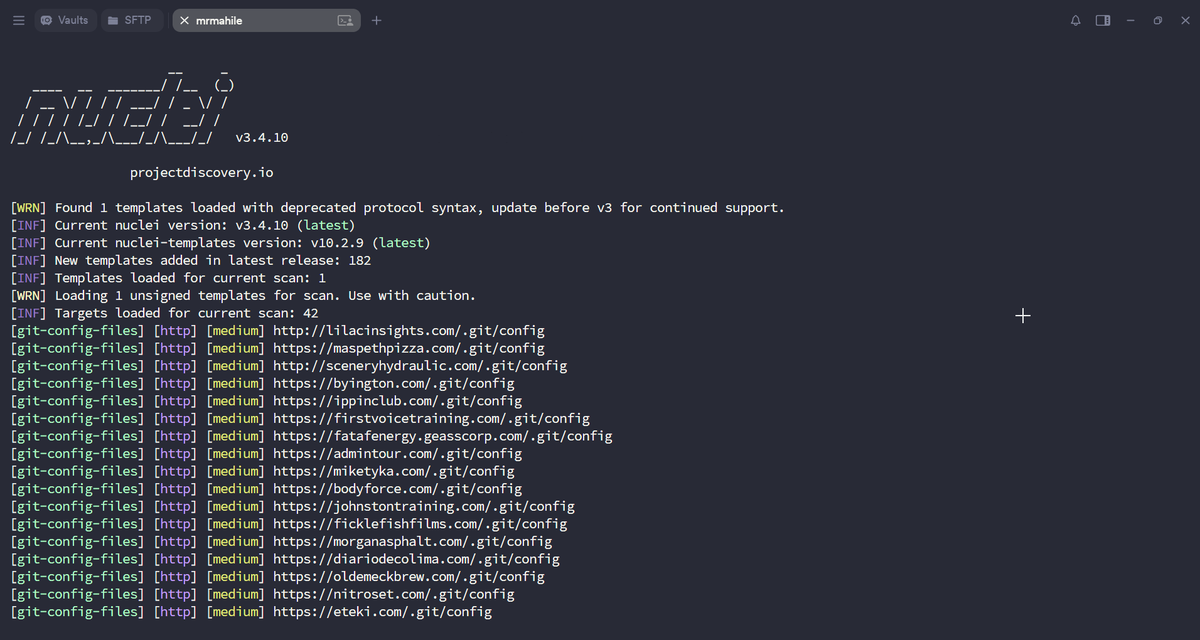
Task: Click [http] tag on nitroset.com row
Action: pos(175,594)
